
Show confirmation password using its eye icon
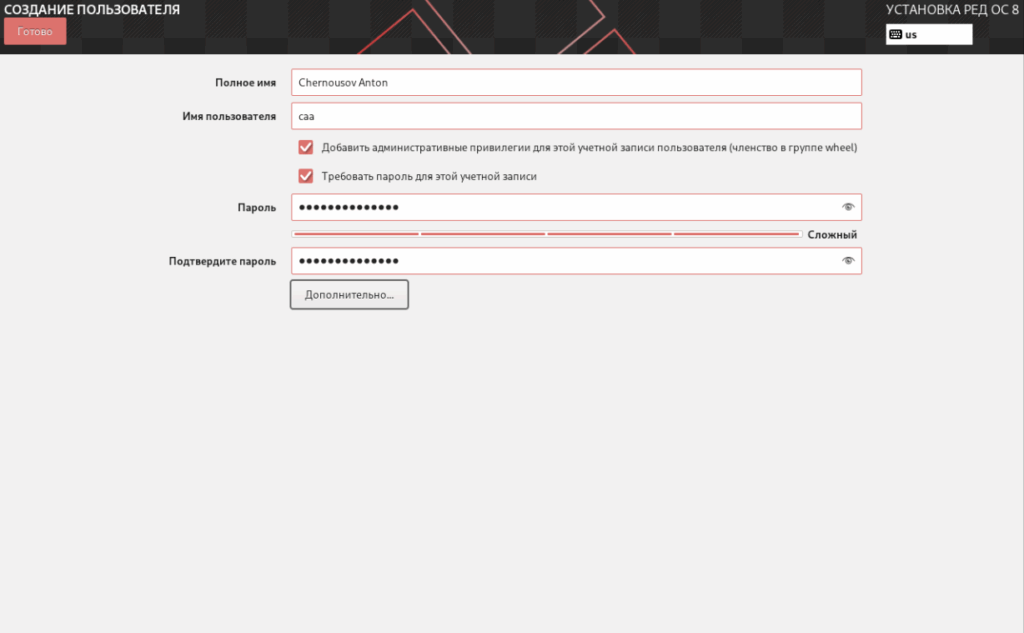tap(848, 261)
